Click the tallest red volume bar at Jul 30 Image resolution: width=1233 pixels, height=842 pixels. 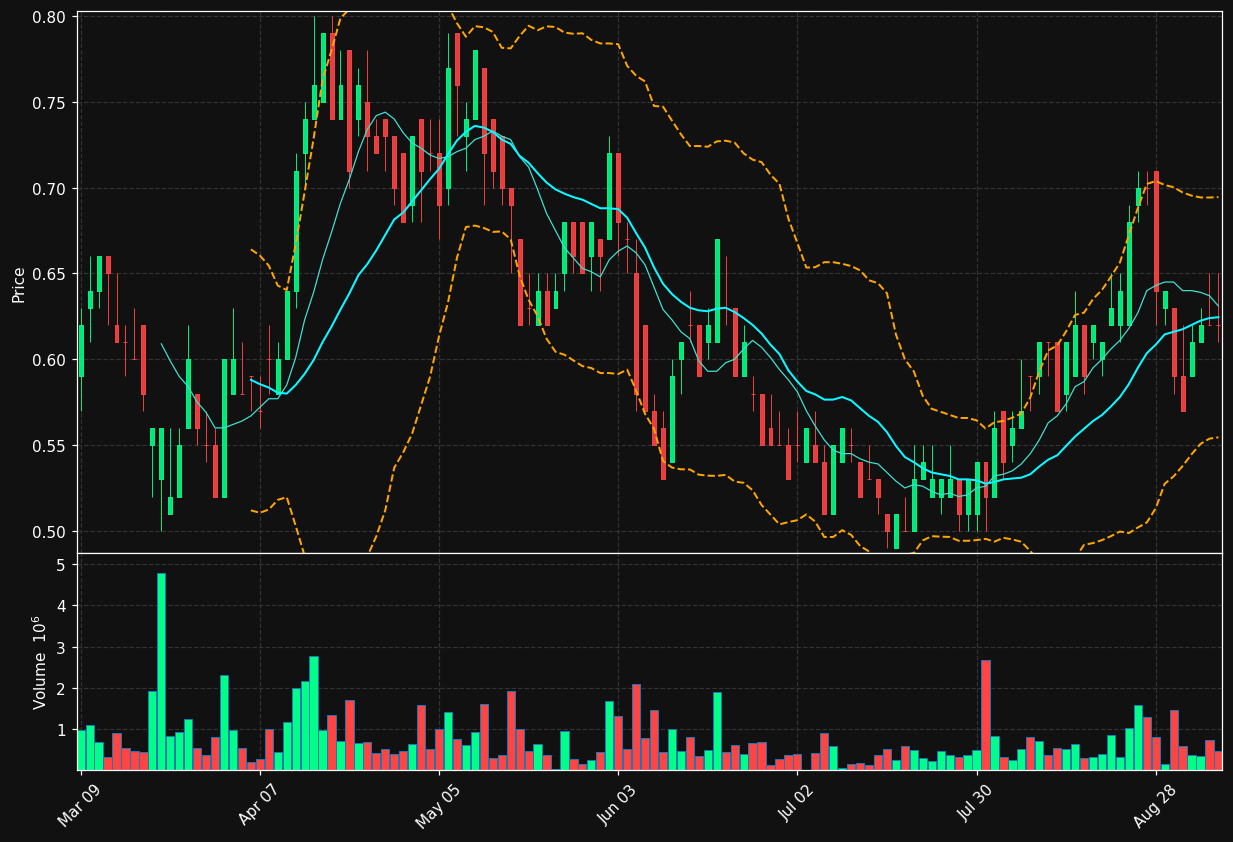point(986,715)
